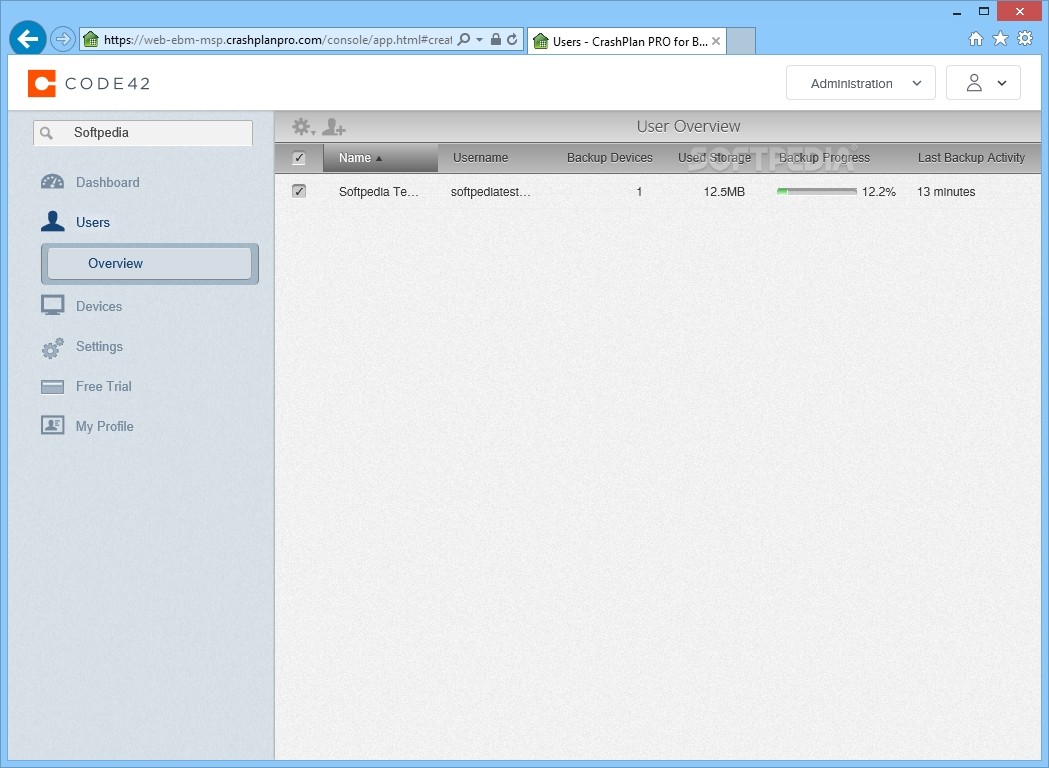Open a new browser tab

[741, 41]
